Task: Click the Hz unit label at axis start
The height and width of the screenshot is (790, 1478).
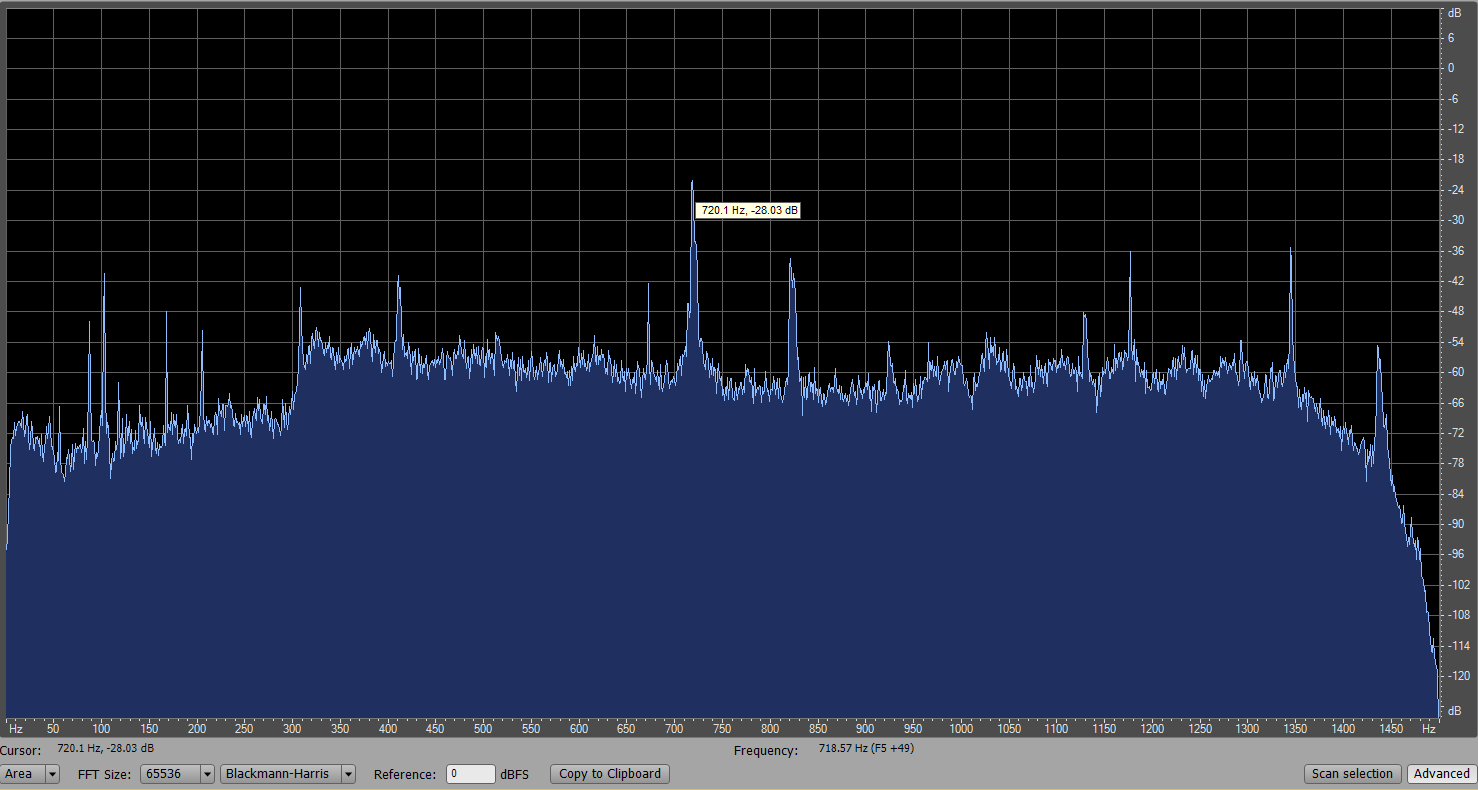Action: (x=16, y=730)
